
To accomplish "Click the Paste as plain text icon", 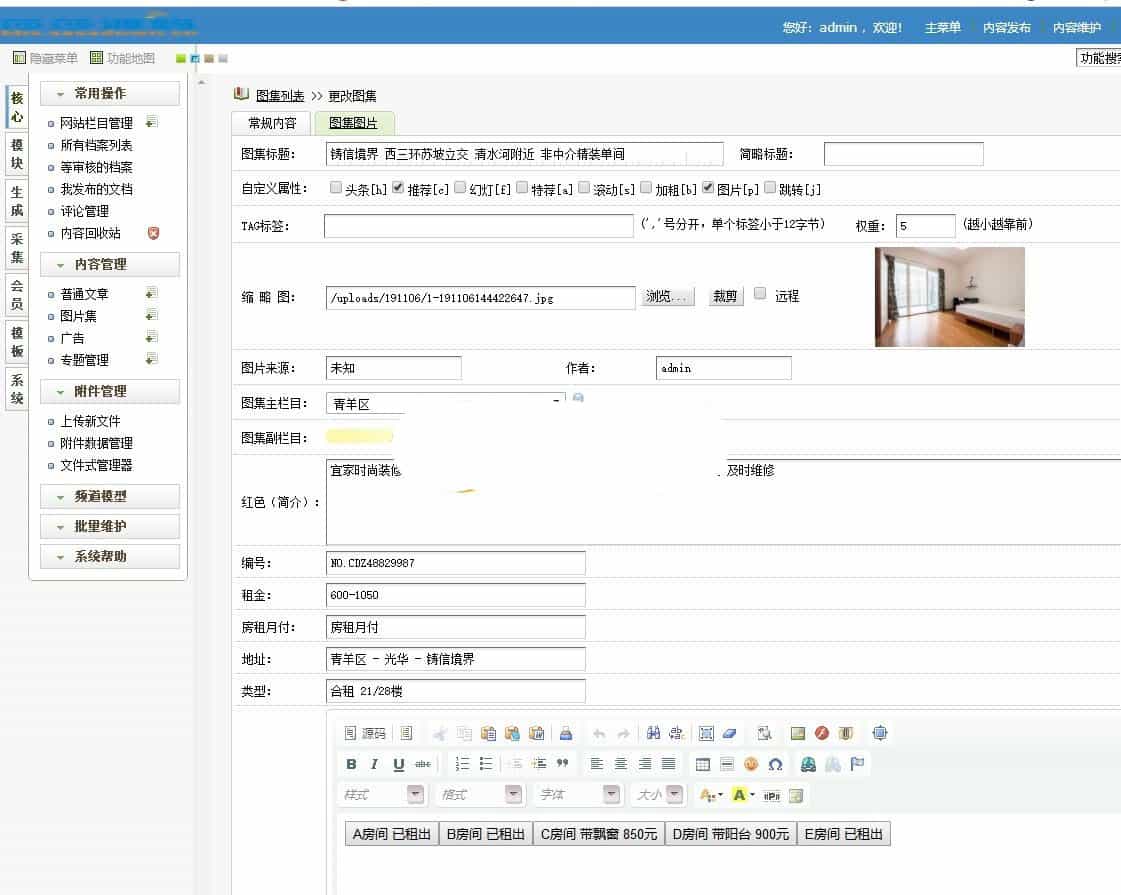I will tap(512, 733).
